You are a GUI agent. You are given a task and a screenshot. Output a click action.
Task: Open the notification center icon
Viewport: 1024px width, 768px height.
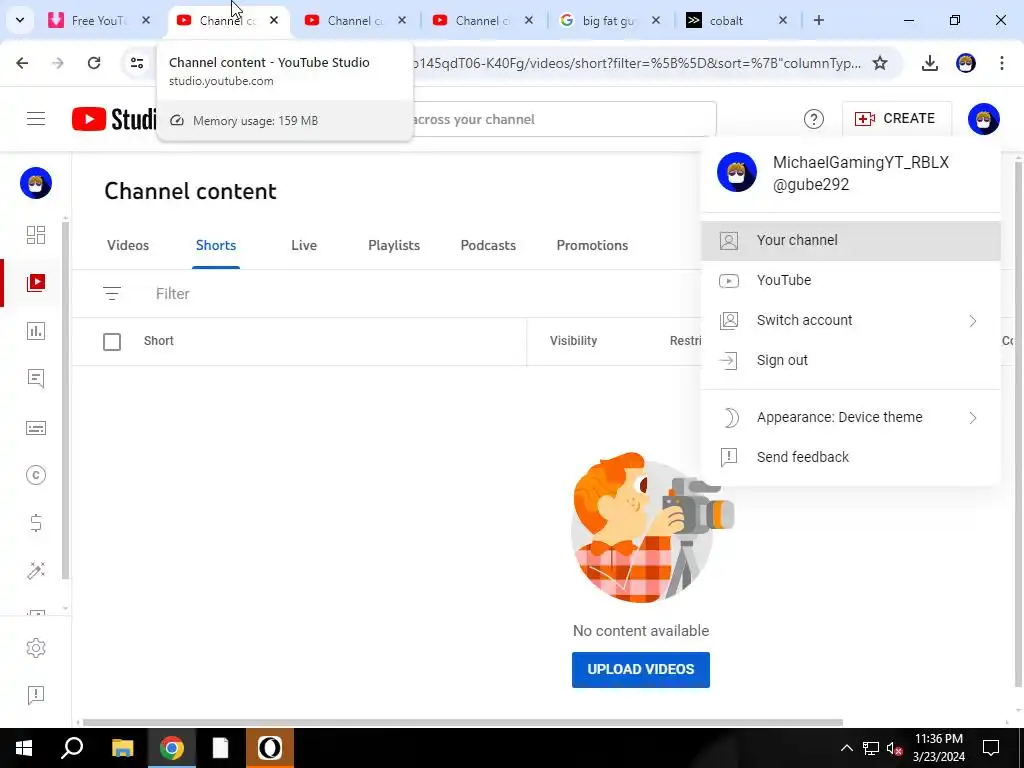click(x=991, y=748)
